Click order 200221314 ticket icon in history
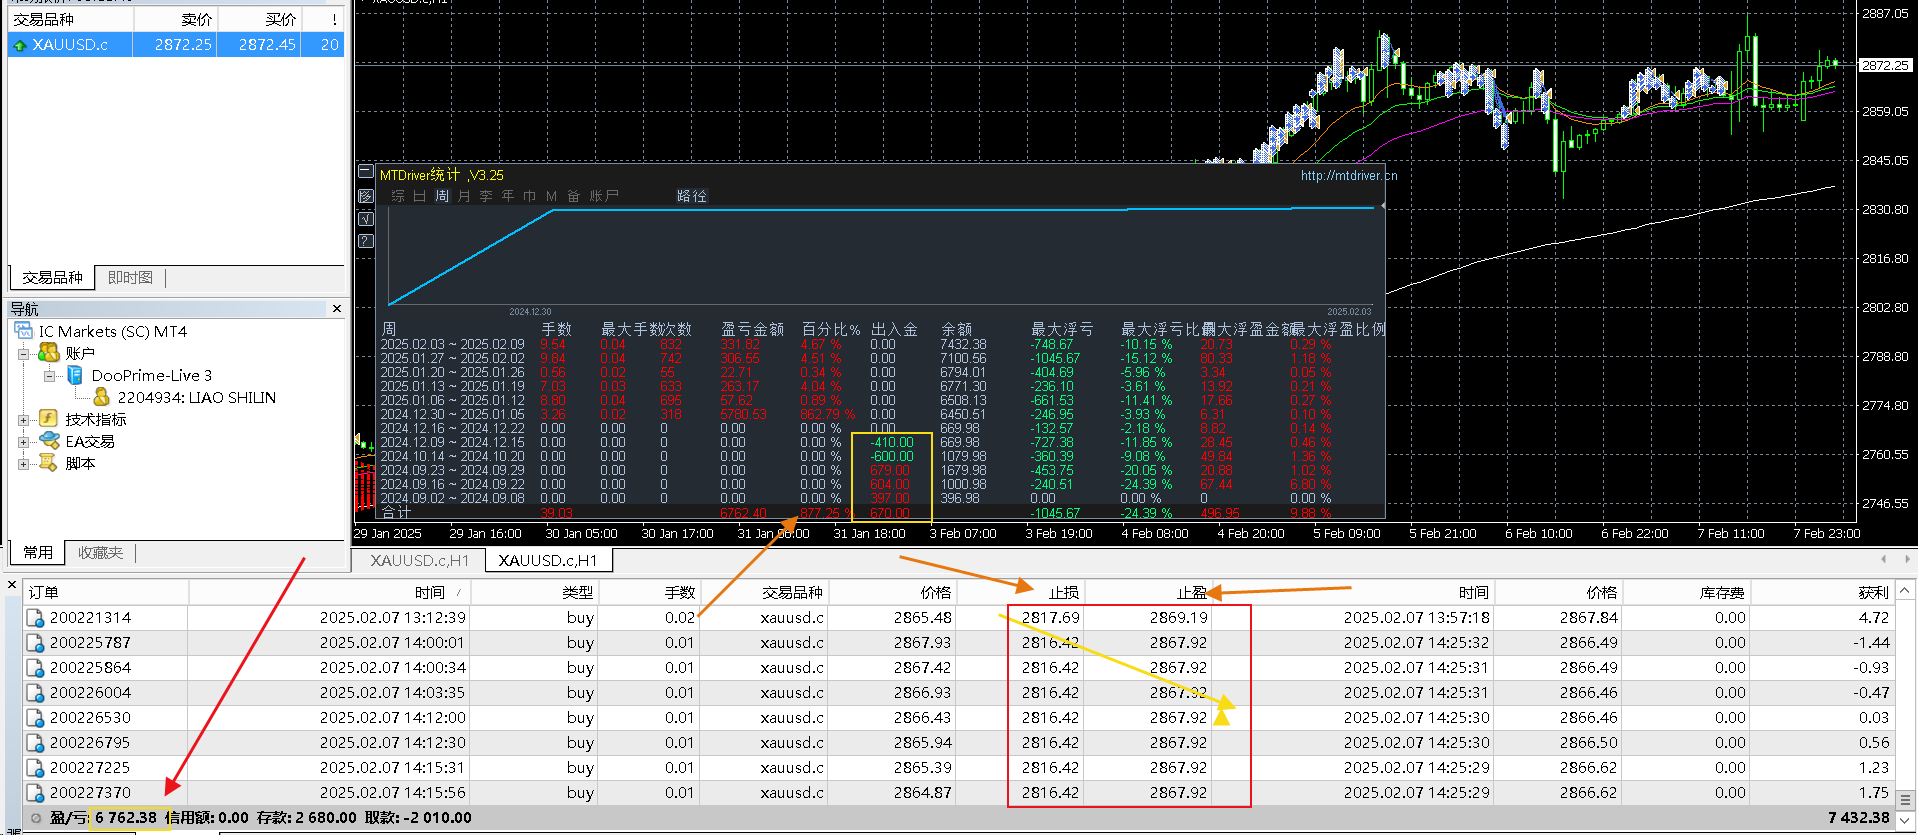1918x835 pixels. [x=35, y=618]
